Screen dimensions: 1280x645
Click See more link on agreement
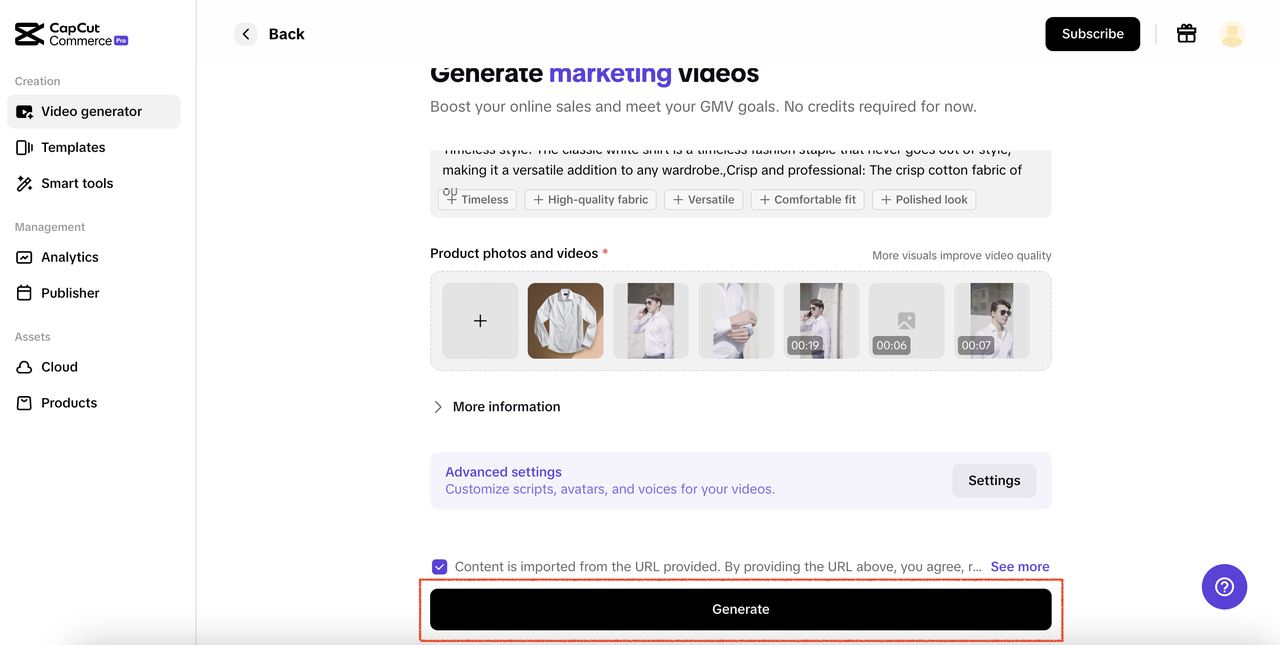[1020, 567]
